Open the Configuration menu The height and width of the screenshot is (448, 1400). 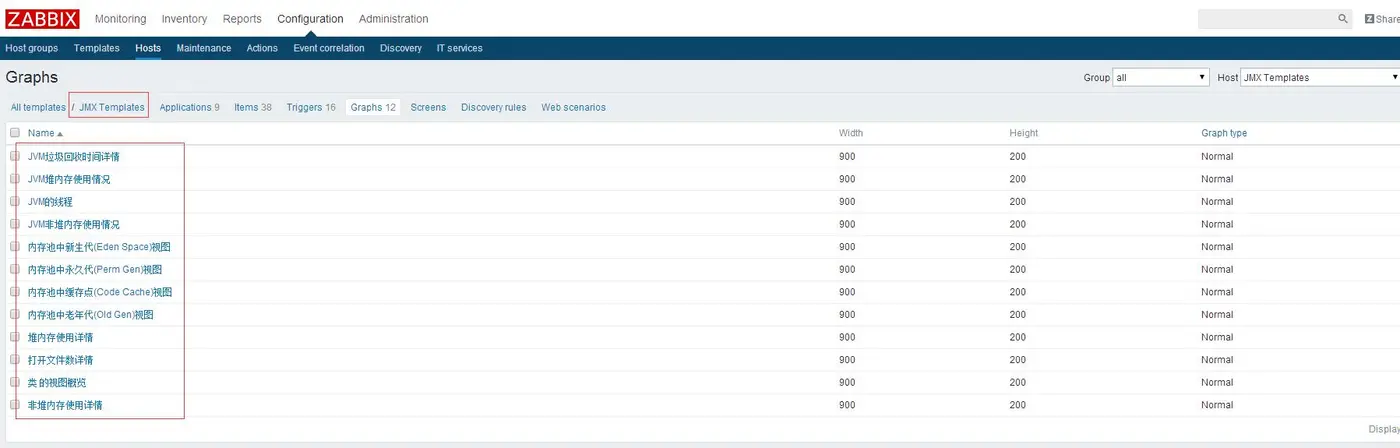(310, 19)
